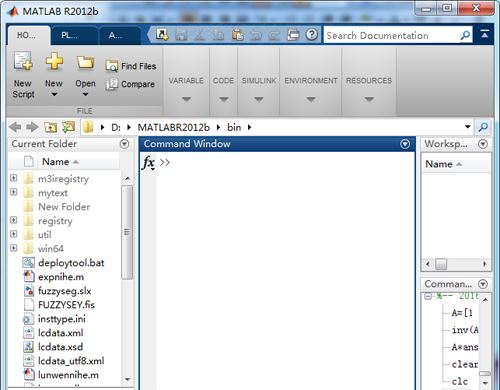500x390 pixels.
Task: Expand the CODE section
Action: click(224, 99)
